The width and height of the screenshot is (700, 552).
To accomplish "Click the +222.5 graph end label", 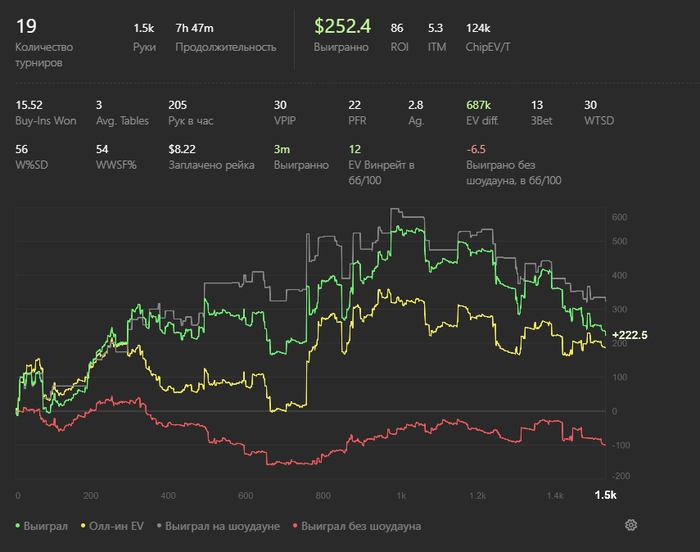I will pyautogui.click(x=628, y=335).
